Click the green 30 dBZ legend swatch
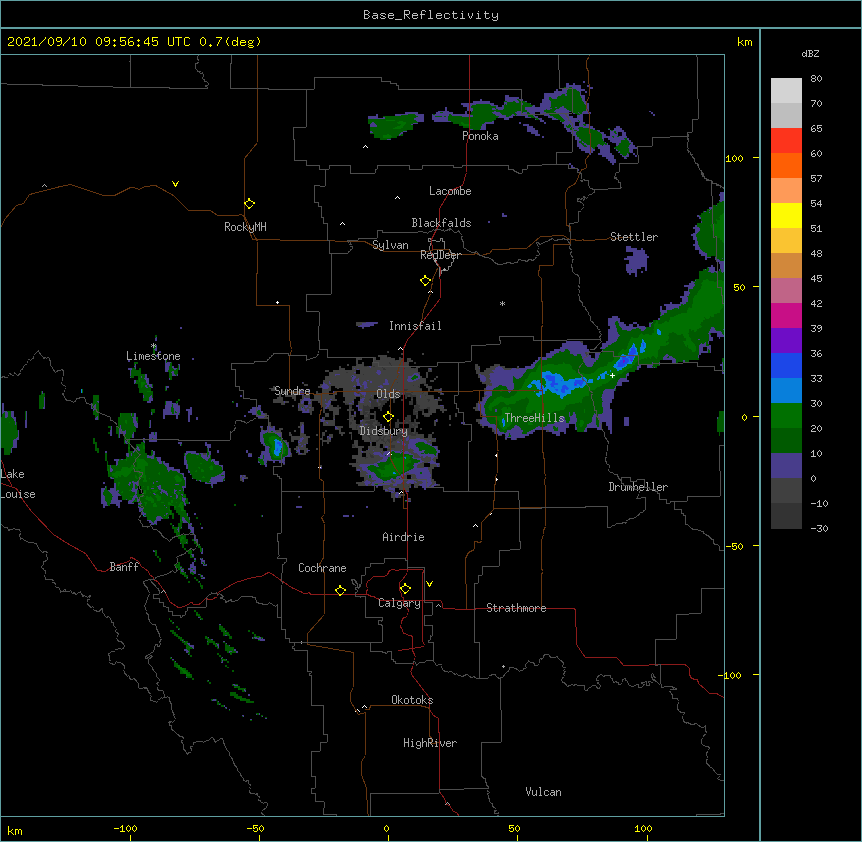 coord(786,415)
